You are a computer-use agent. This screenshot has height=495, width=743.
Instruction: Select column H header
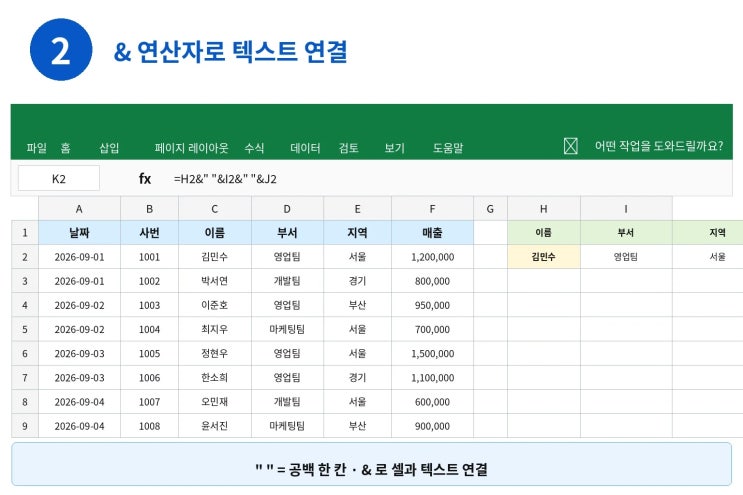[544, 209]
